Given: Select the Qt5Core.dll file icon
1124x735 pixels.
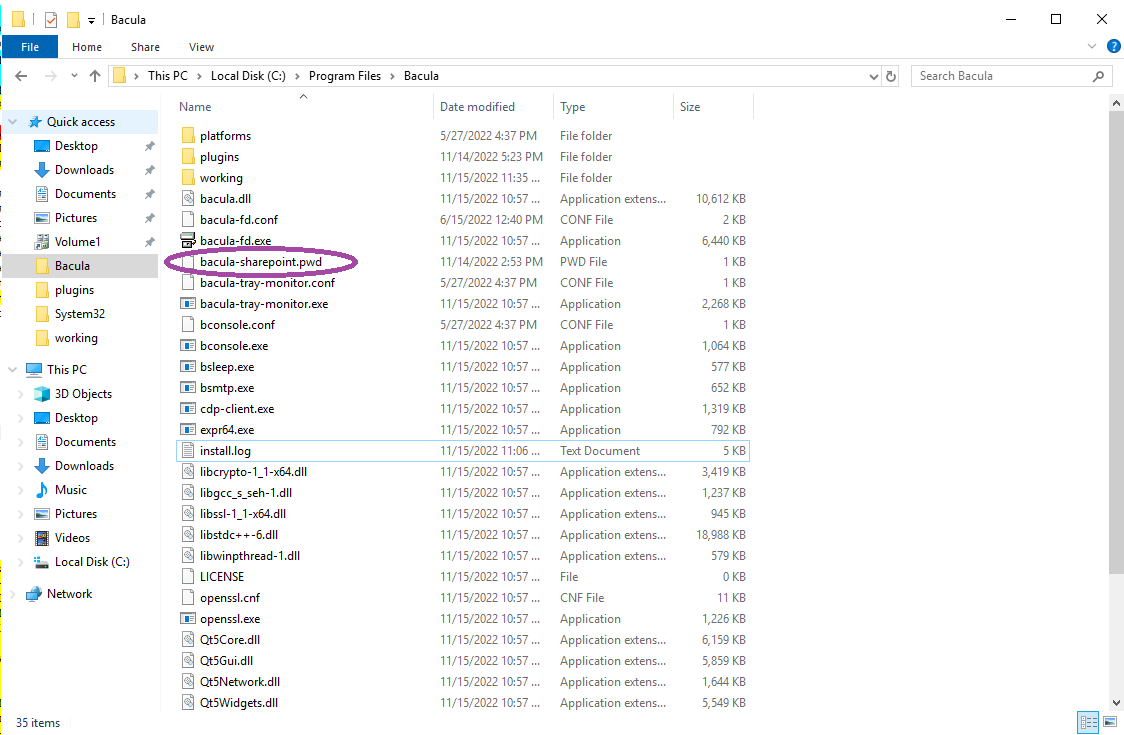Looking at the screenshot, I should tap(188, 640).
